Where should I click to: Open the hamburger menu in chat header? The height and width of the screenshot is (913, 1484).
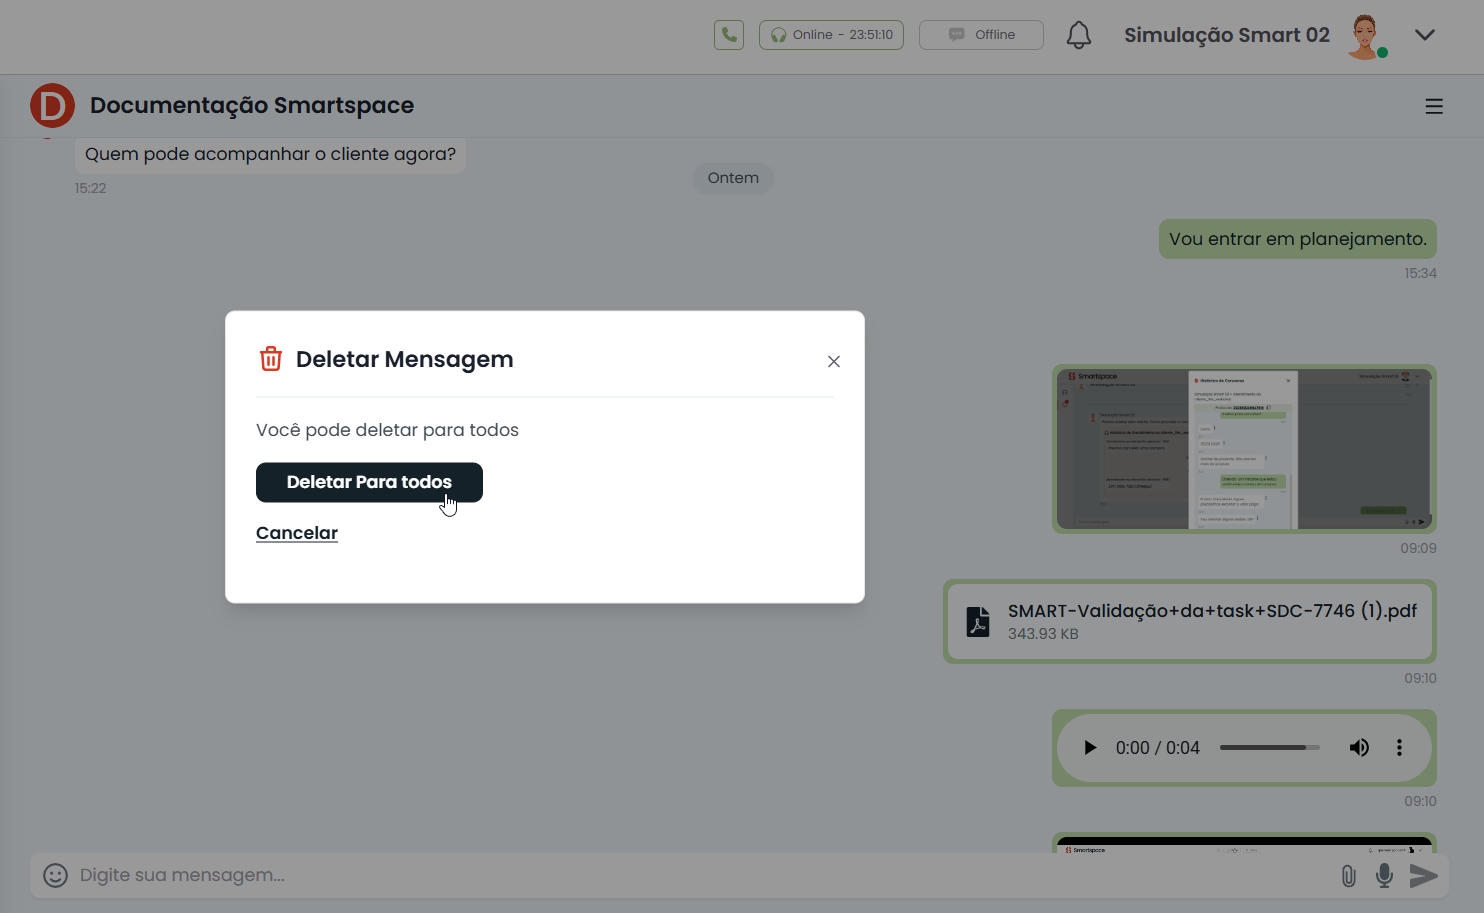(1434, 106)
